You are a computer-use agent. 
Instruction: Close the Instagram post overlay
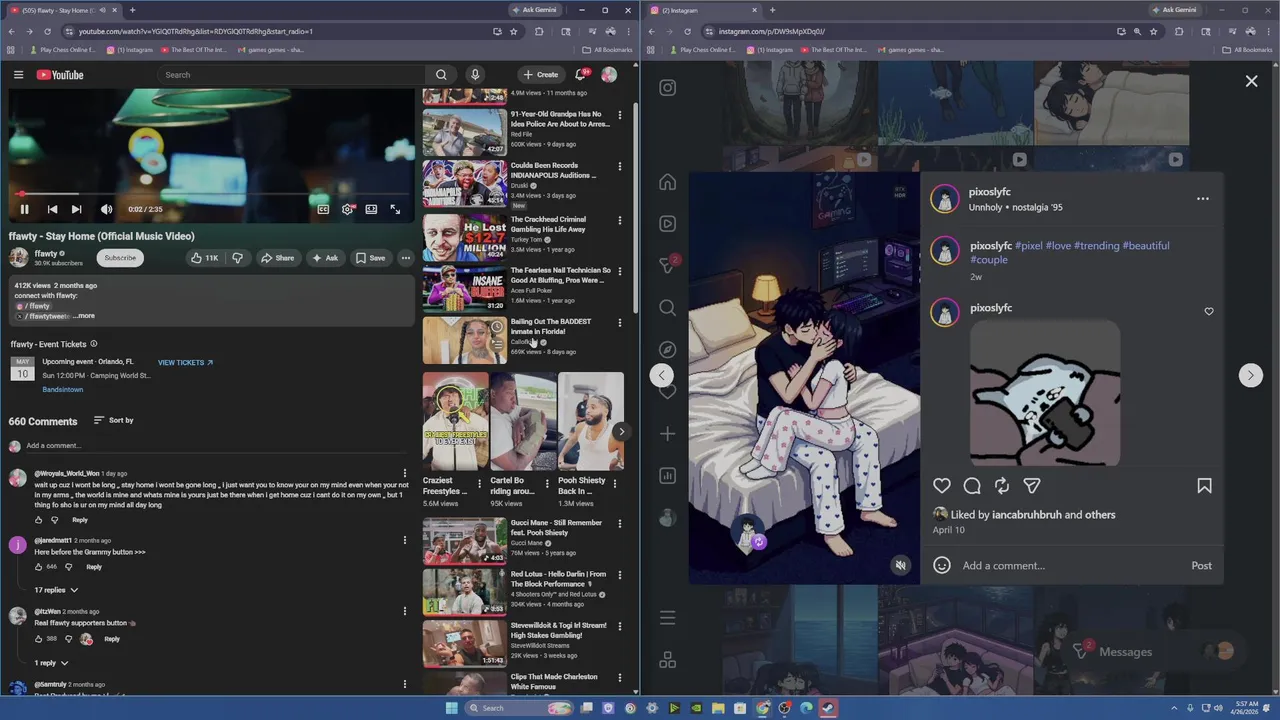(x=1251, y=81)
